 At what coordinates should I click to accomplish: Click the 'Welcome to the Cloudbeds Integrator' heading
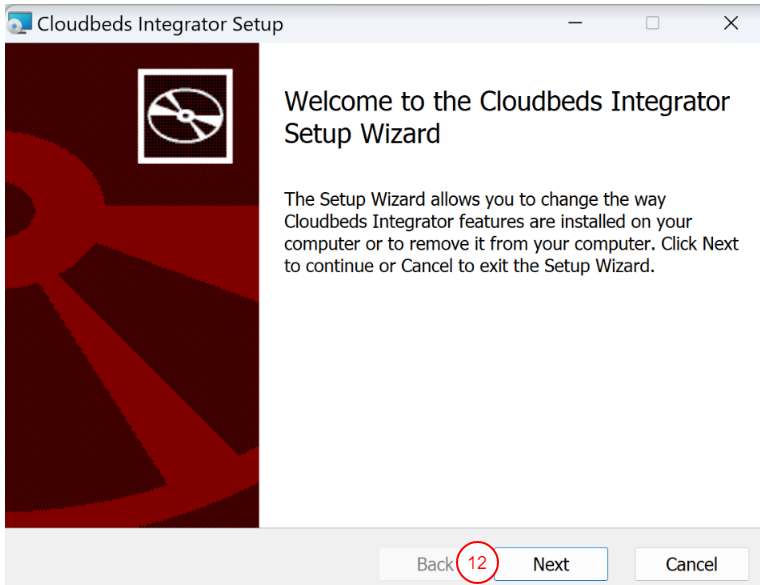507,117
